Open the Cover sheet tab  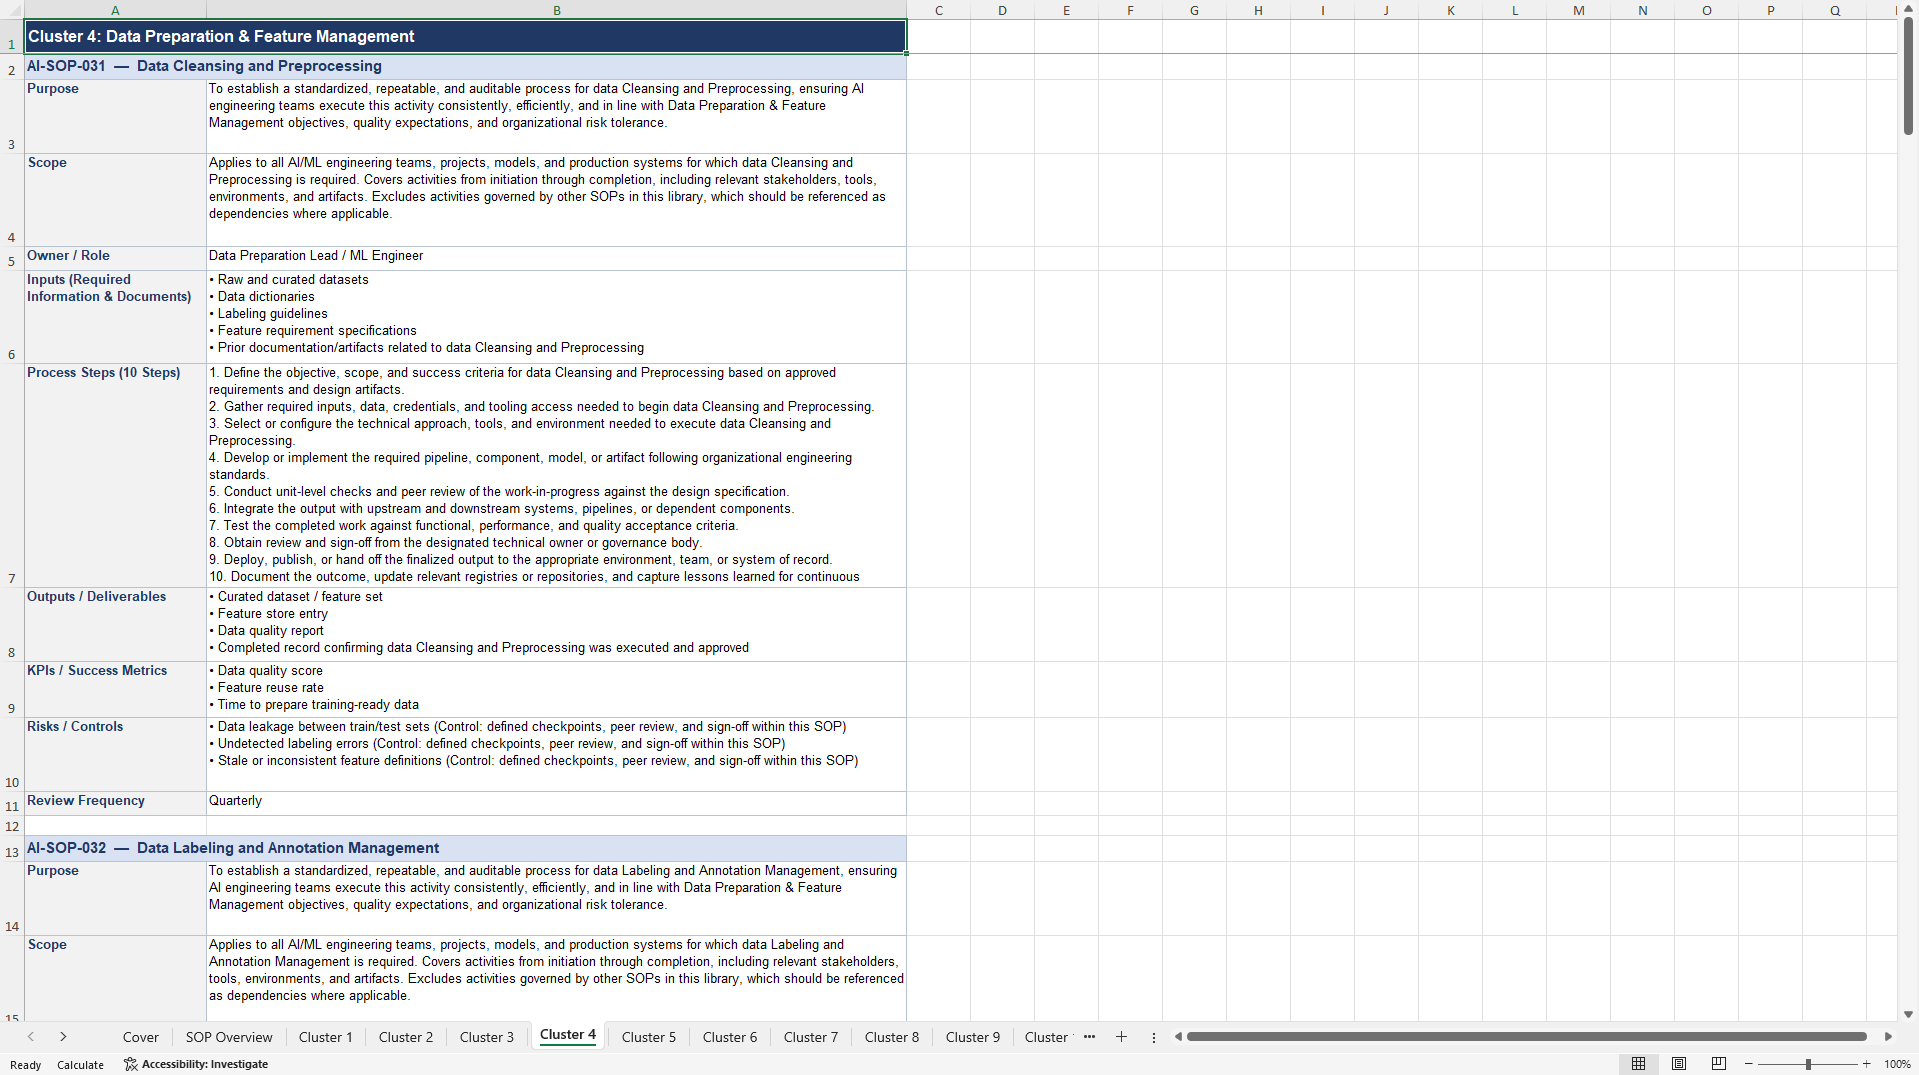(x=141, y=1037)
